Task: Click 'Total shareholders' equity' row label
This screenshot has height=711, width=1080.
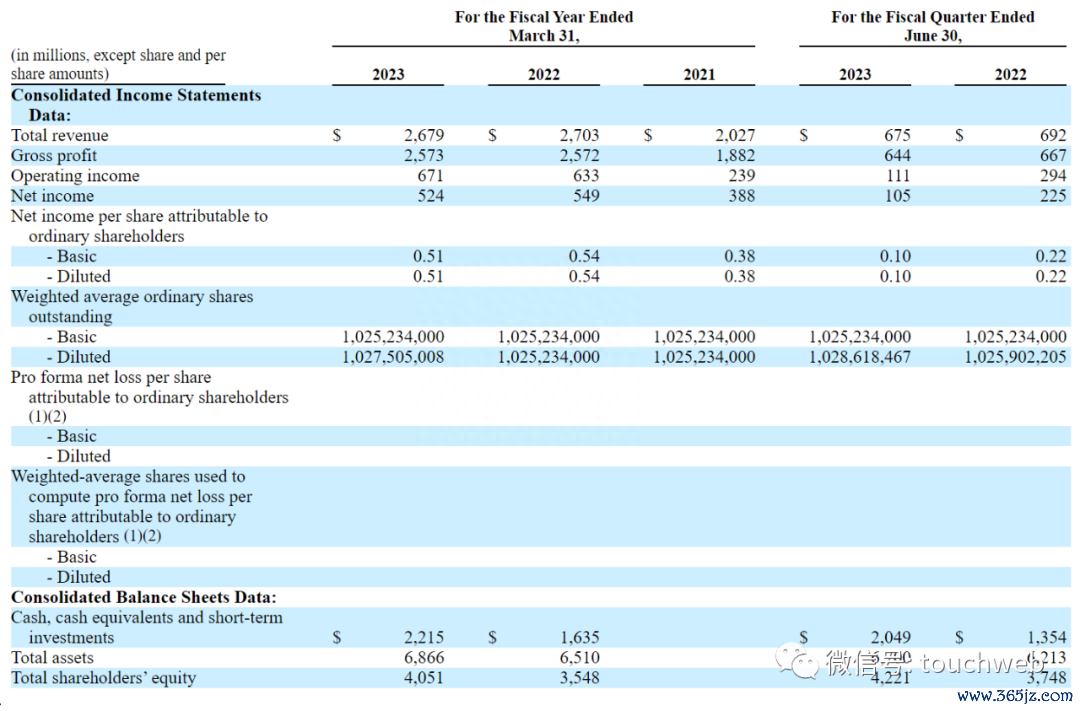Action: point(103,678)
